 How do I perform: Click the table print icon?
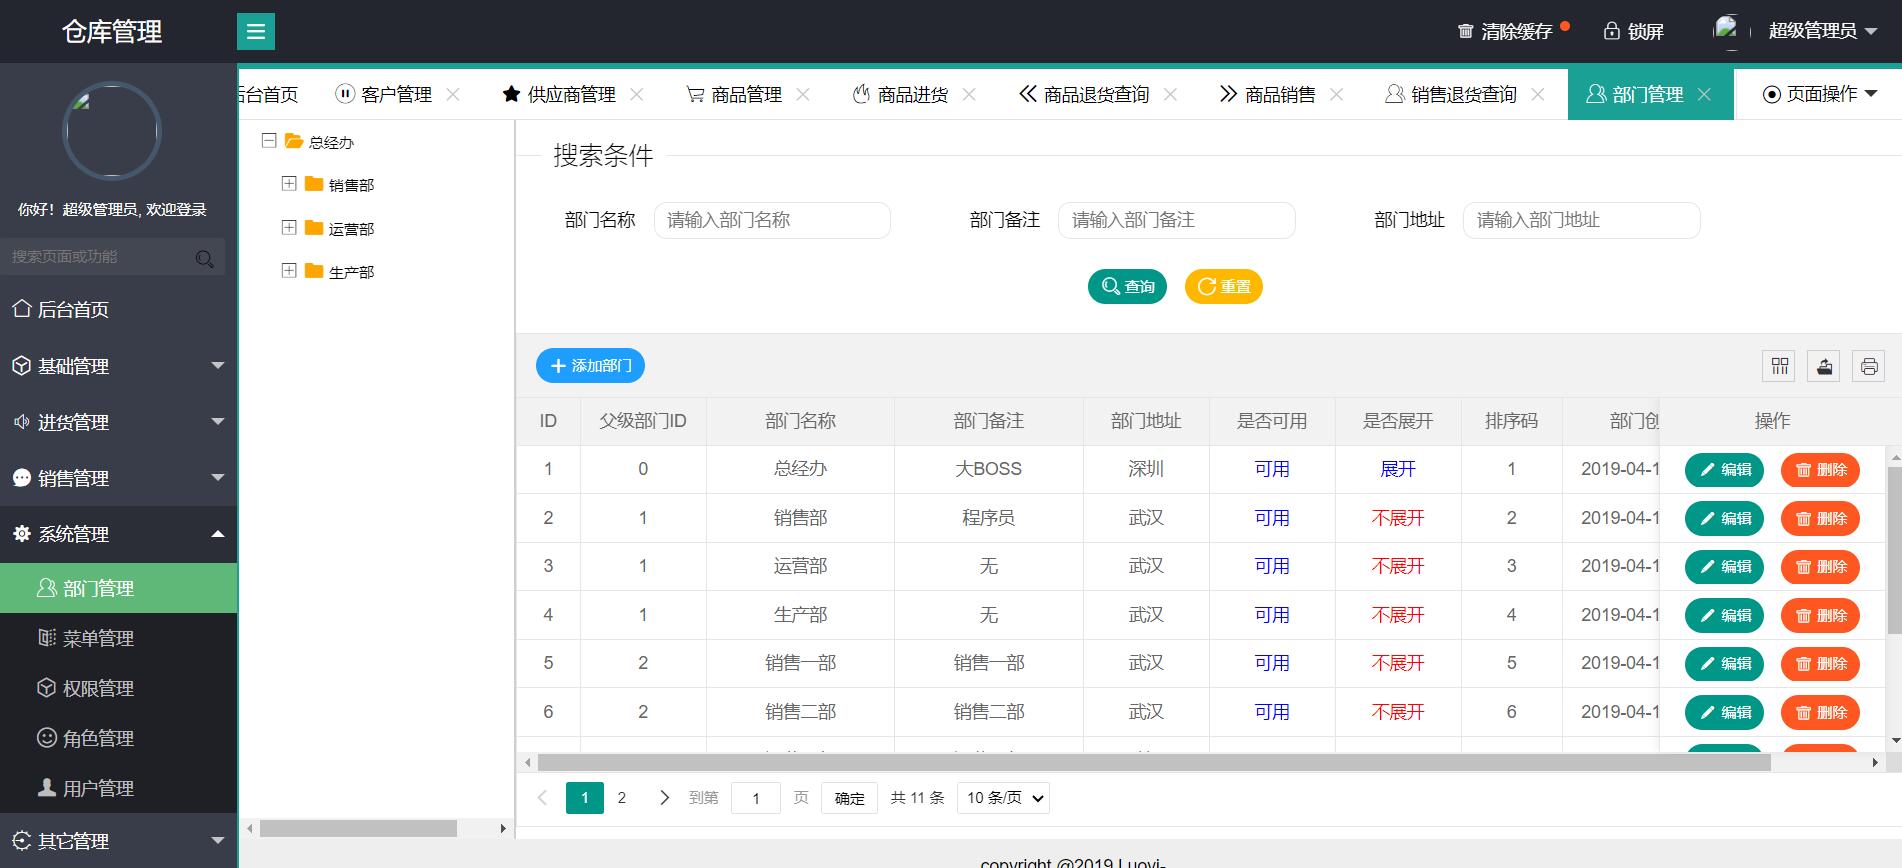tap(1869, 366)
